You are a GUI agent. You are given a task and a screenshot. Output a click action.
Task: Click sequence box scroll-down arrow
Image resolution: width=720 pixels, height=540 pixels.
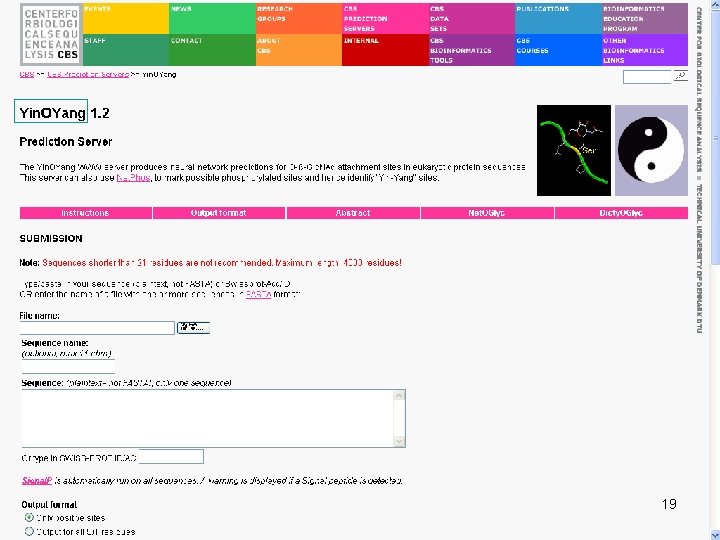pyautogui.click(x=399, y=441)
